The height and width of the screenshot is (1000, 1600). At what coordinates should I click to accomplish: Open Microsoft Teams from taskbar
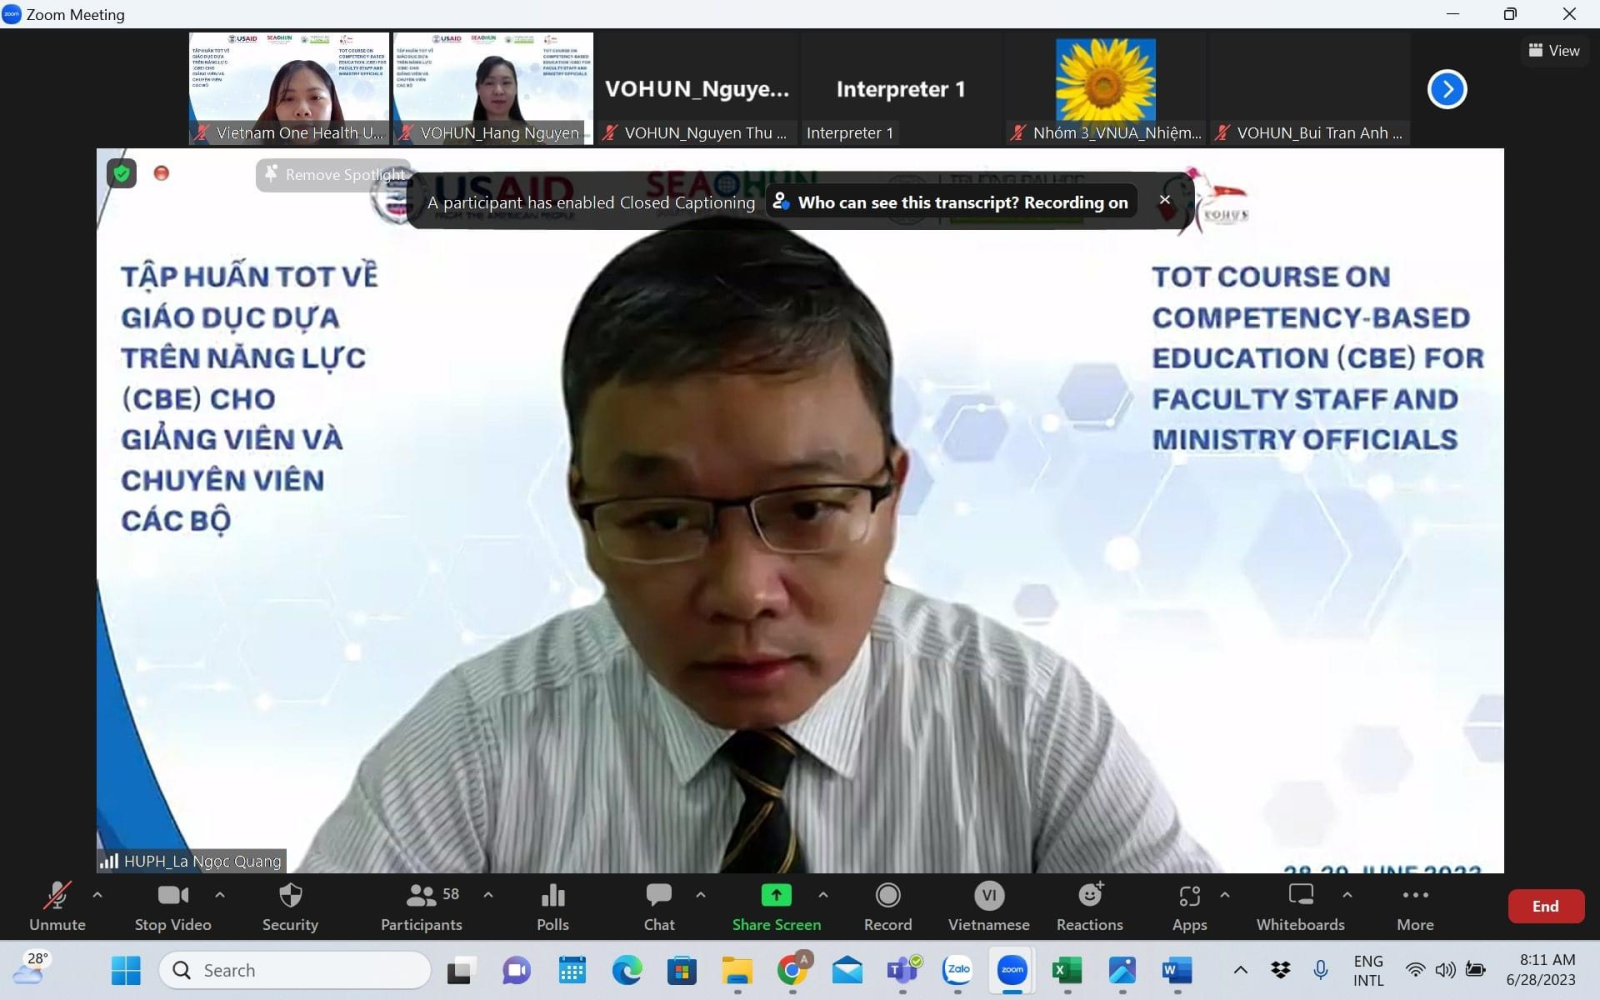[x=903, y=970]
